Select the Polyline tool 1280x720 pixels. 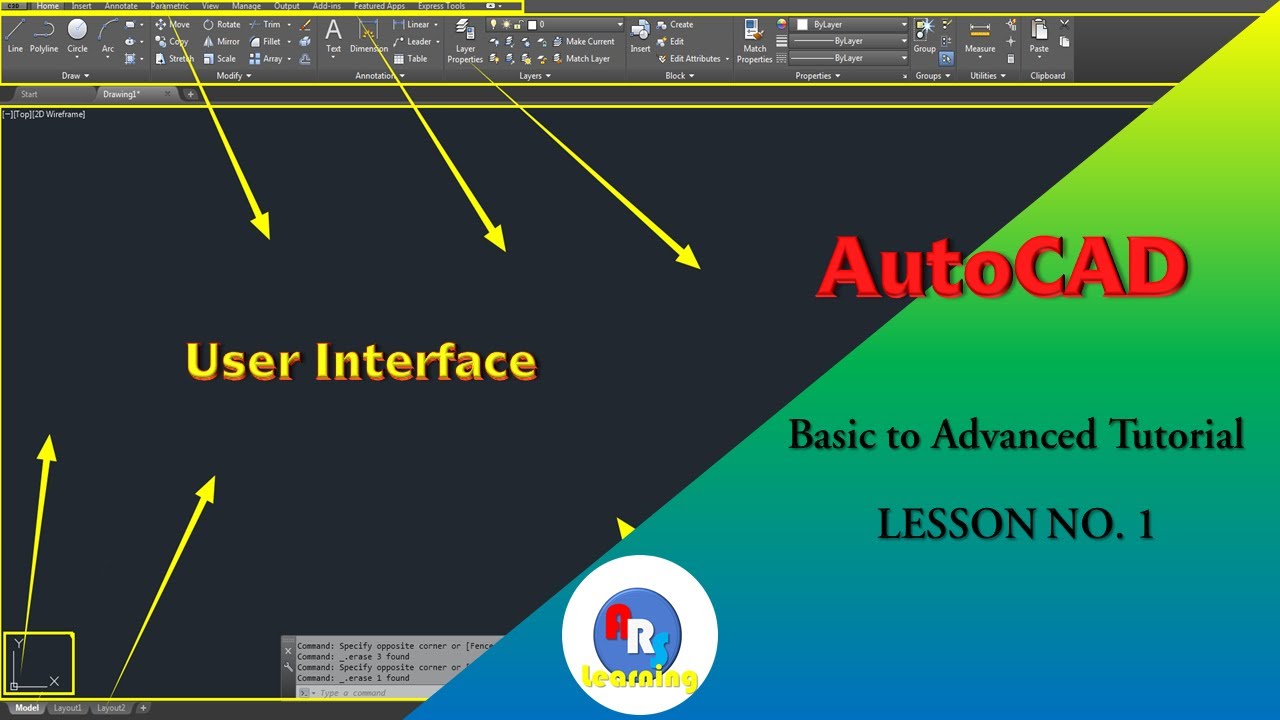(44, 36)
